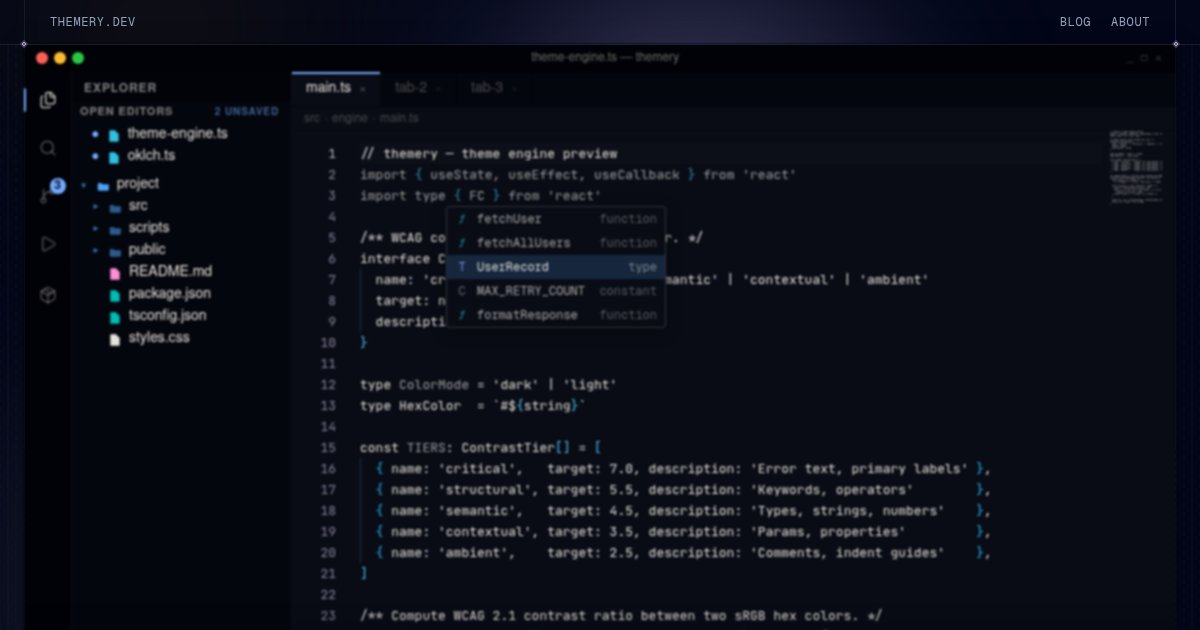Screen dimensions: 1200x630
Task: Click the tsconfig.json file icon
Action: [113, 315]
